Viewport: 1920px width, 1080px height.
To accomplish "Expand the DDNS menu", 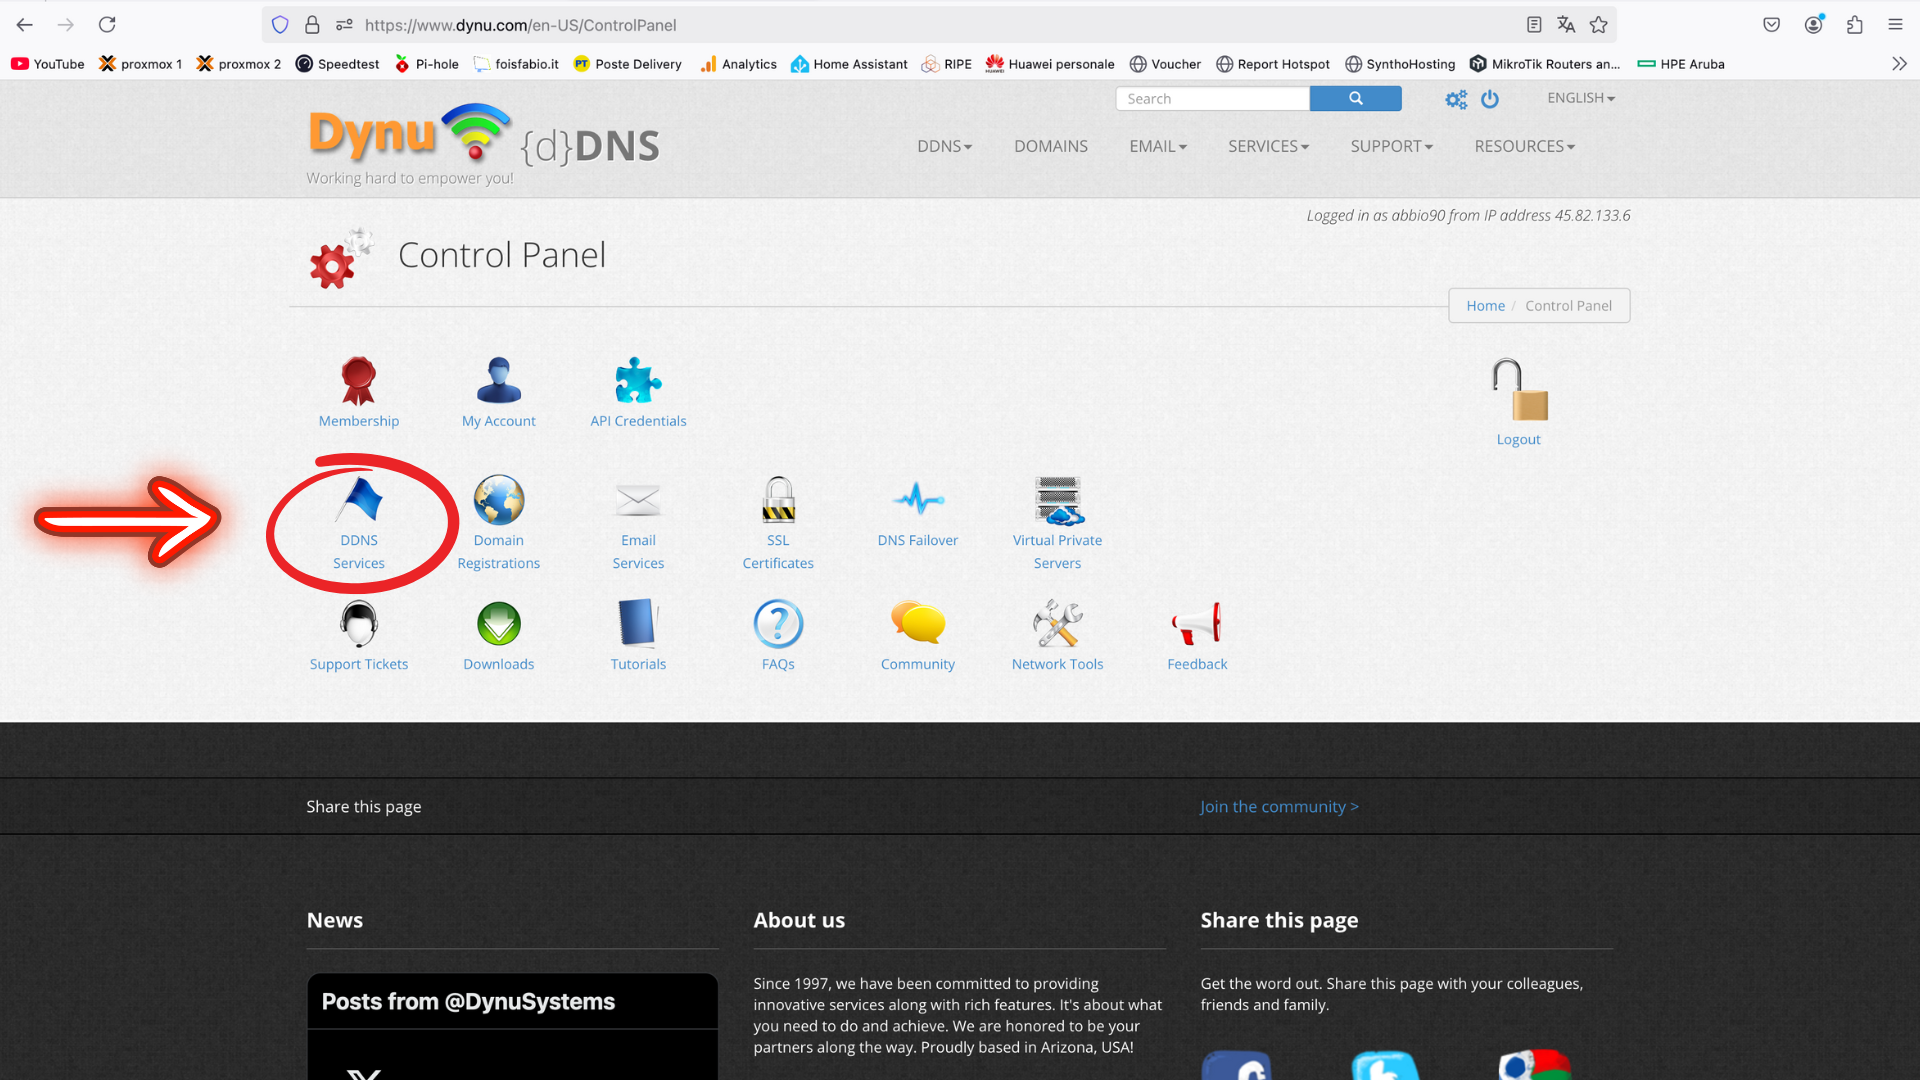I will click(x=944, y=146).
